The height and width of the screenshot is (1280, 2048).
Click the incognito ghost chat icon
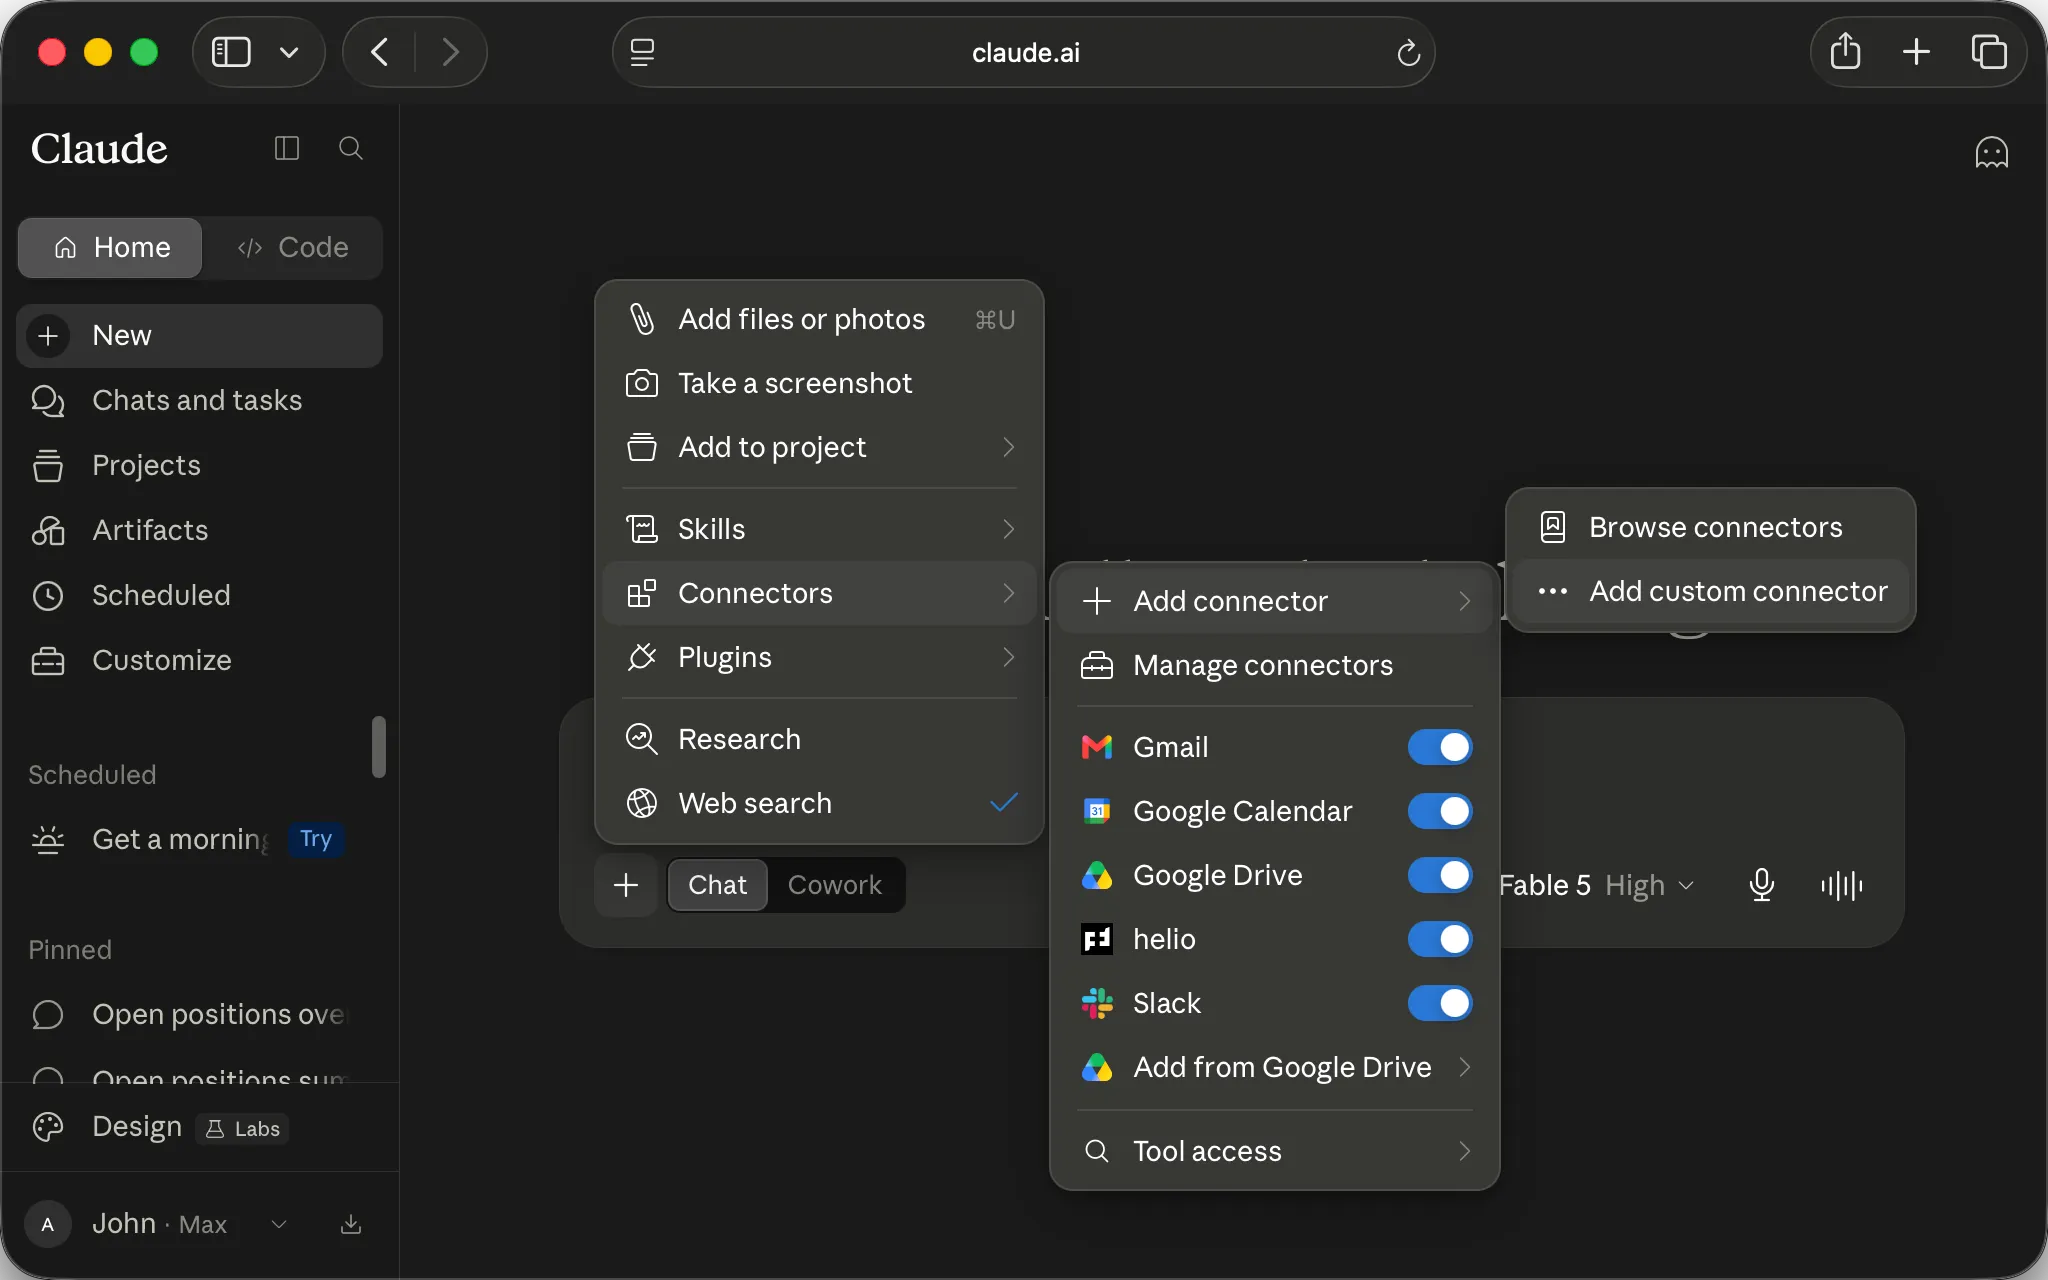point(1991,152)
